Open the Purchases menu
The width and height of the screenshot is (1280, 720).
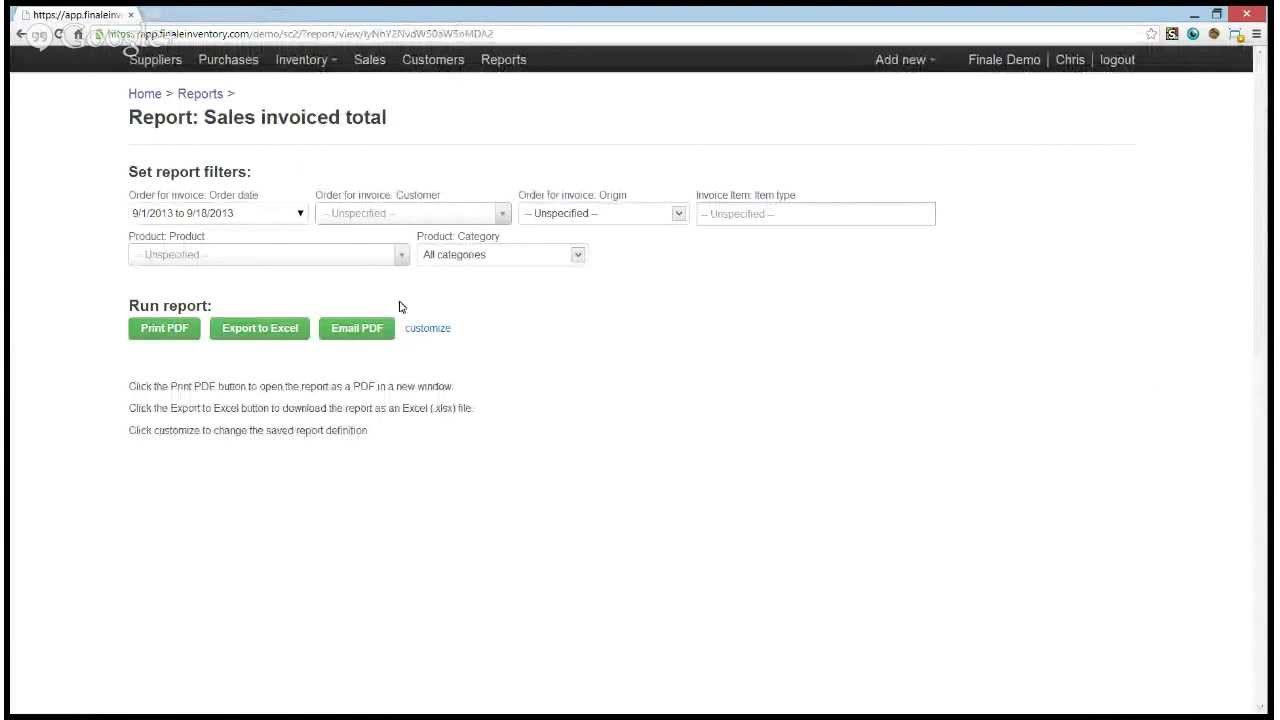[x=228, y=60]
